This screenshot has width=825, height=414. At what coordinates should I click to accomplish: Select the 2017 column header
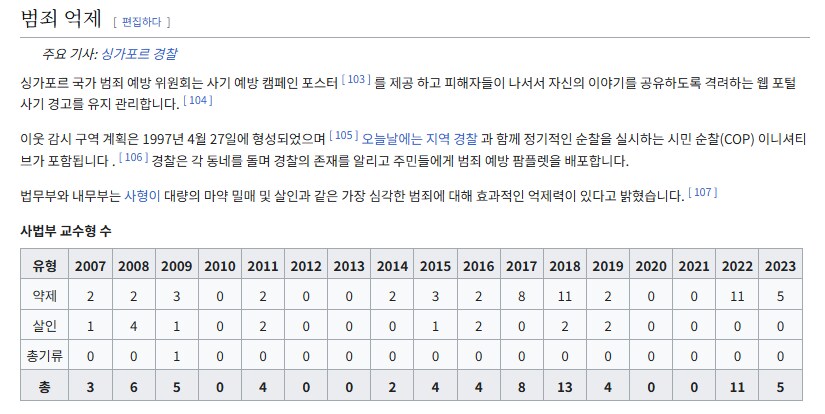click(x=522, y=265)
